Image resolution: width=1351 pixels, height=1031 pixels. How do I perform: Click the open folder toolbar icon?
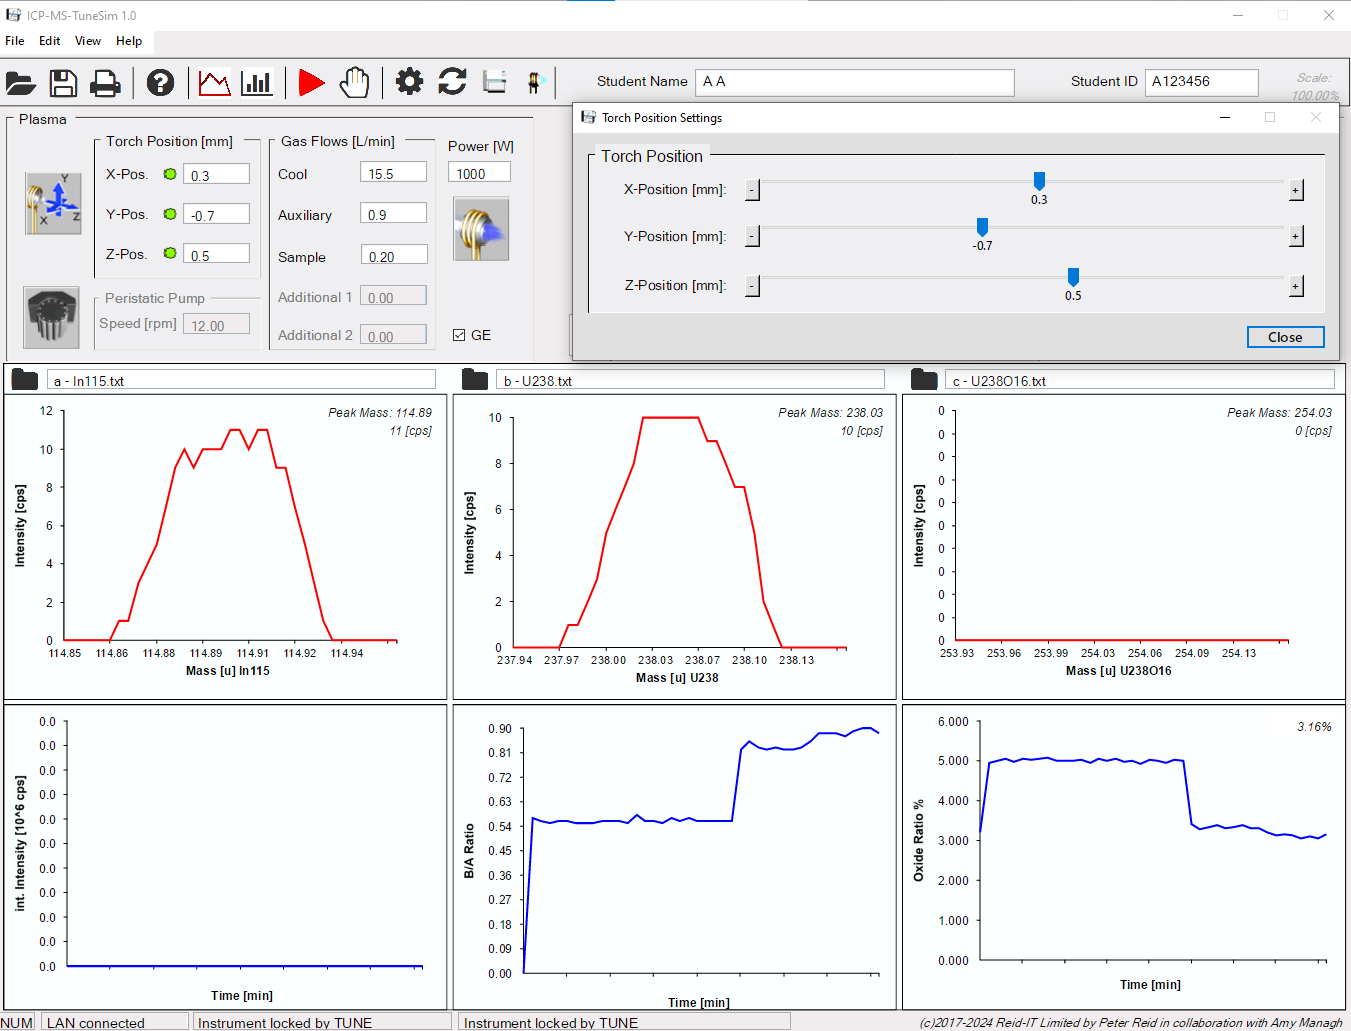click(x=21, y=83)
